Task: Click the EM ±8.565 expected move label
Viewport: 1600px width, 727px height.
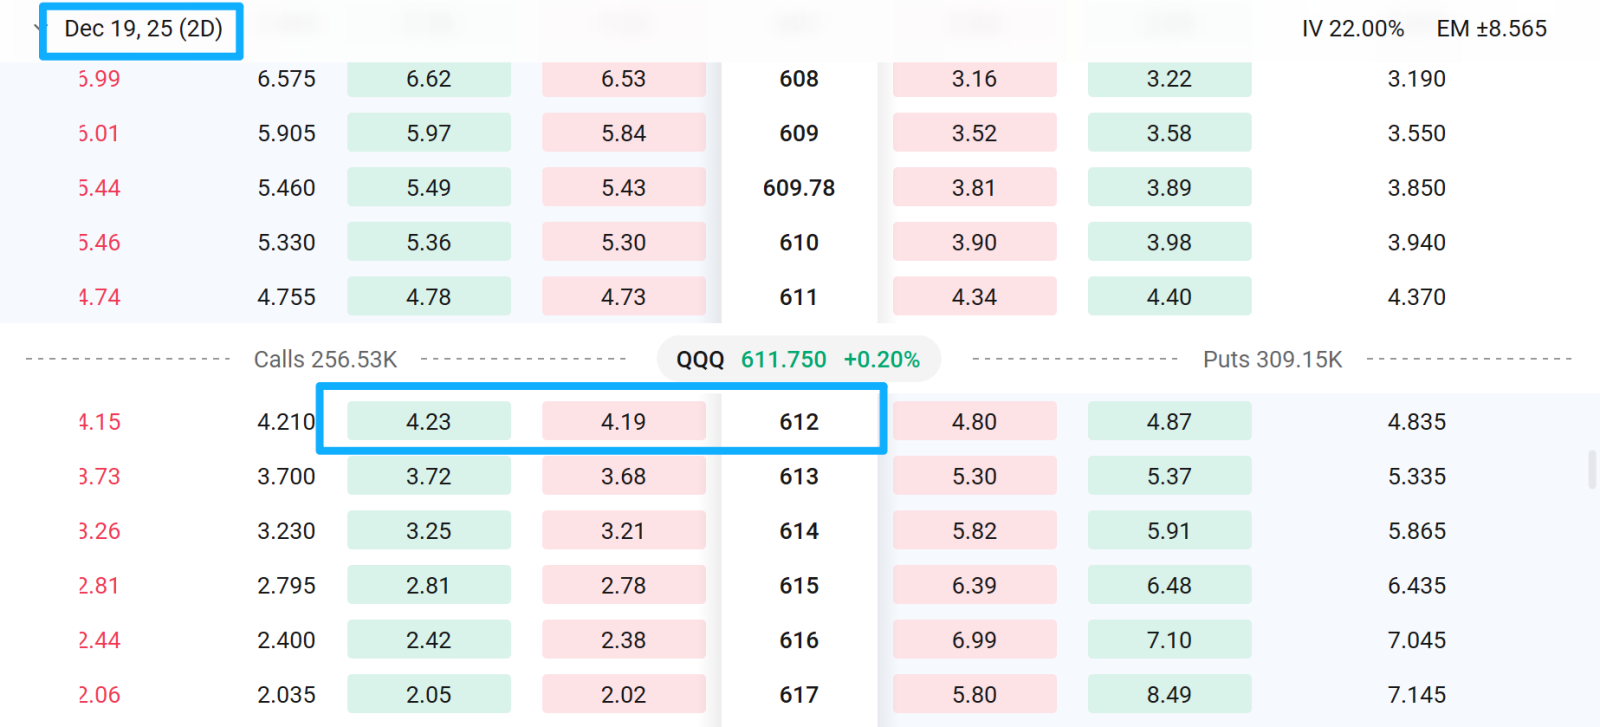Action: (x=1491, y=29)
